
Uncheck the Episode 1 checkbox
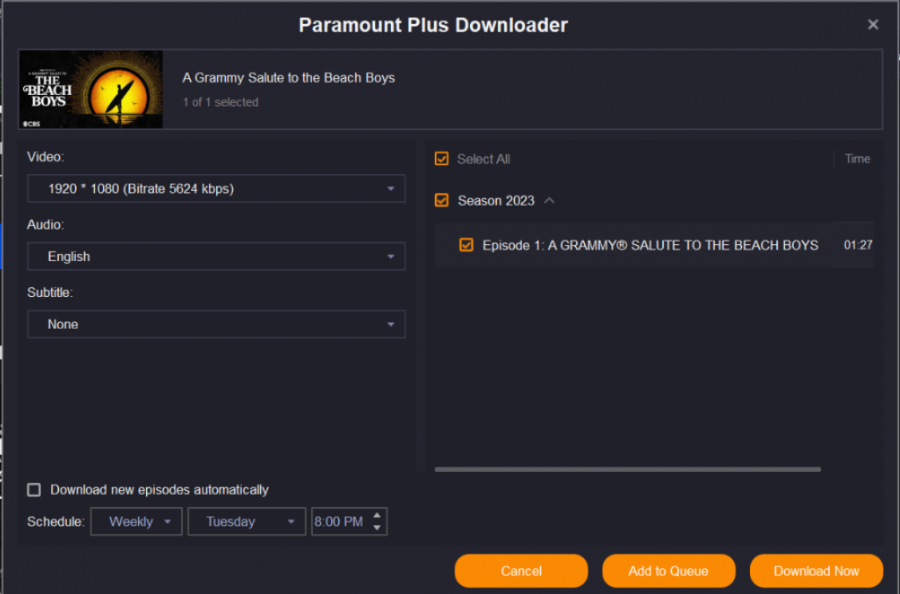pos(466,245)
